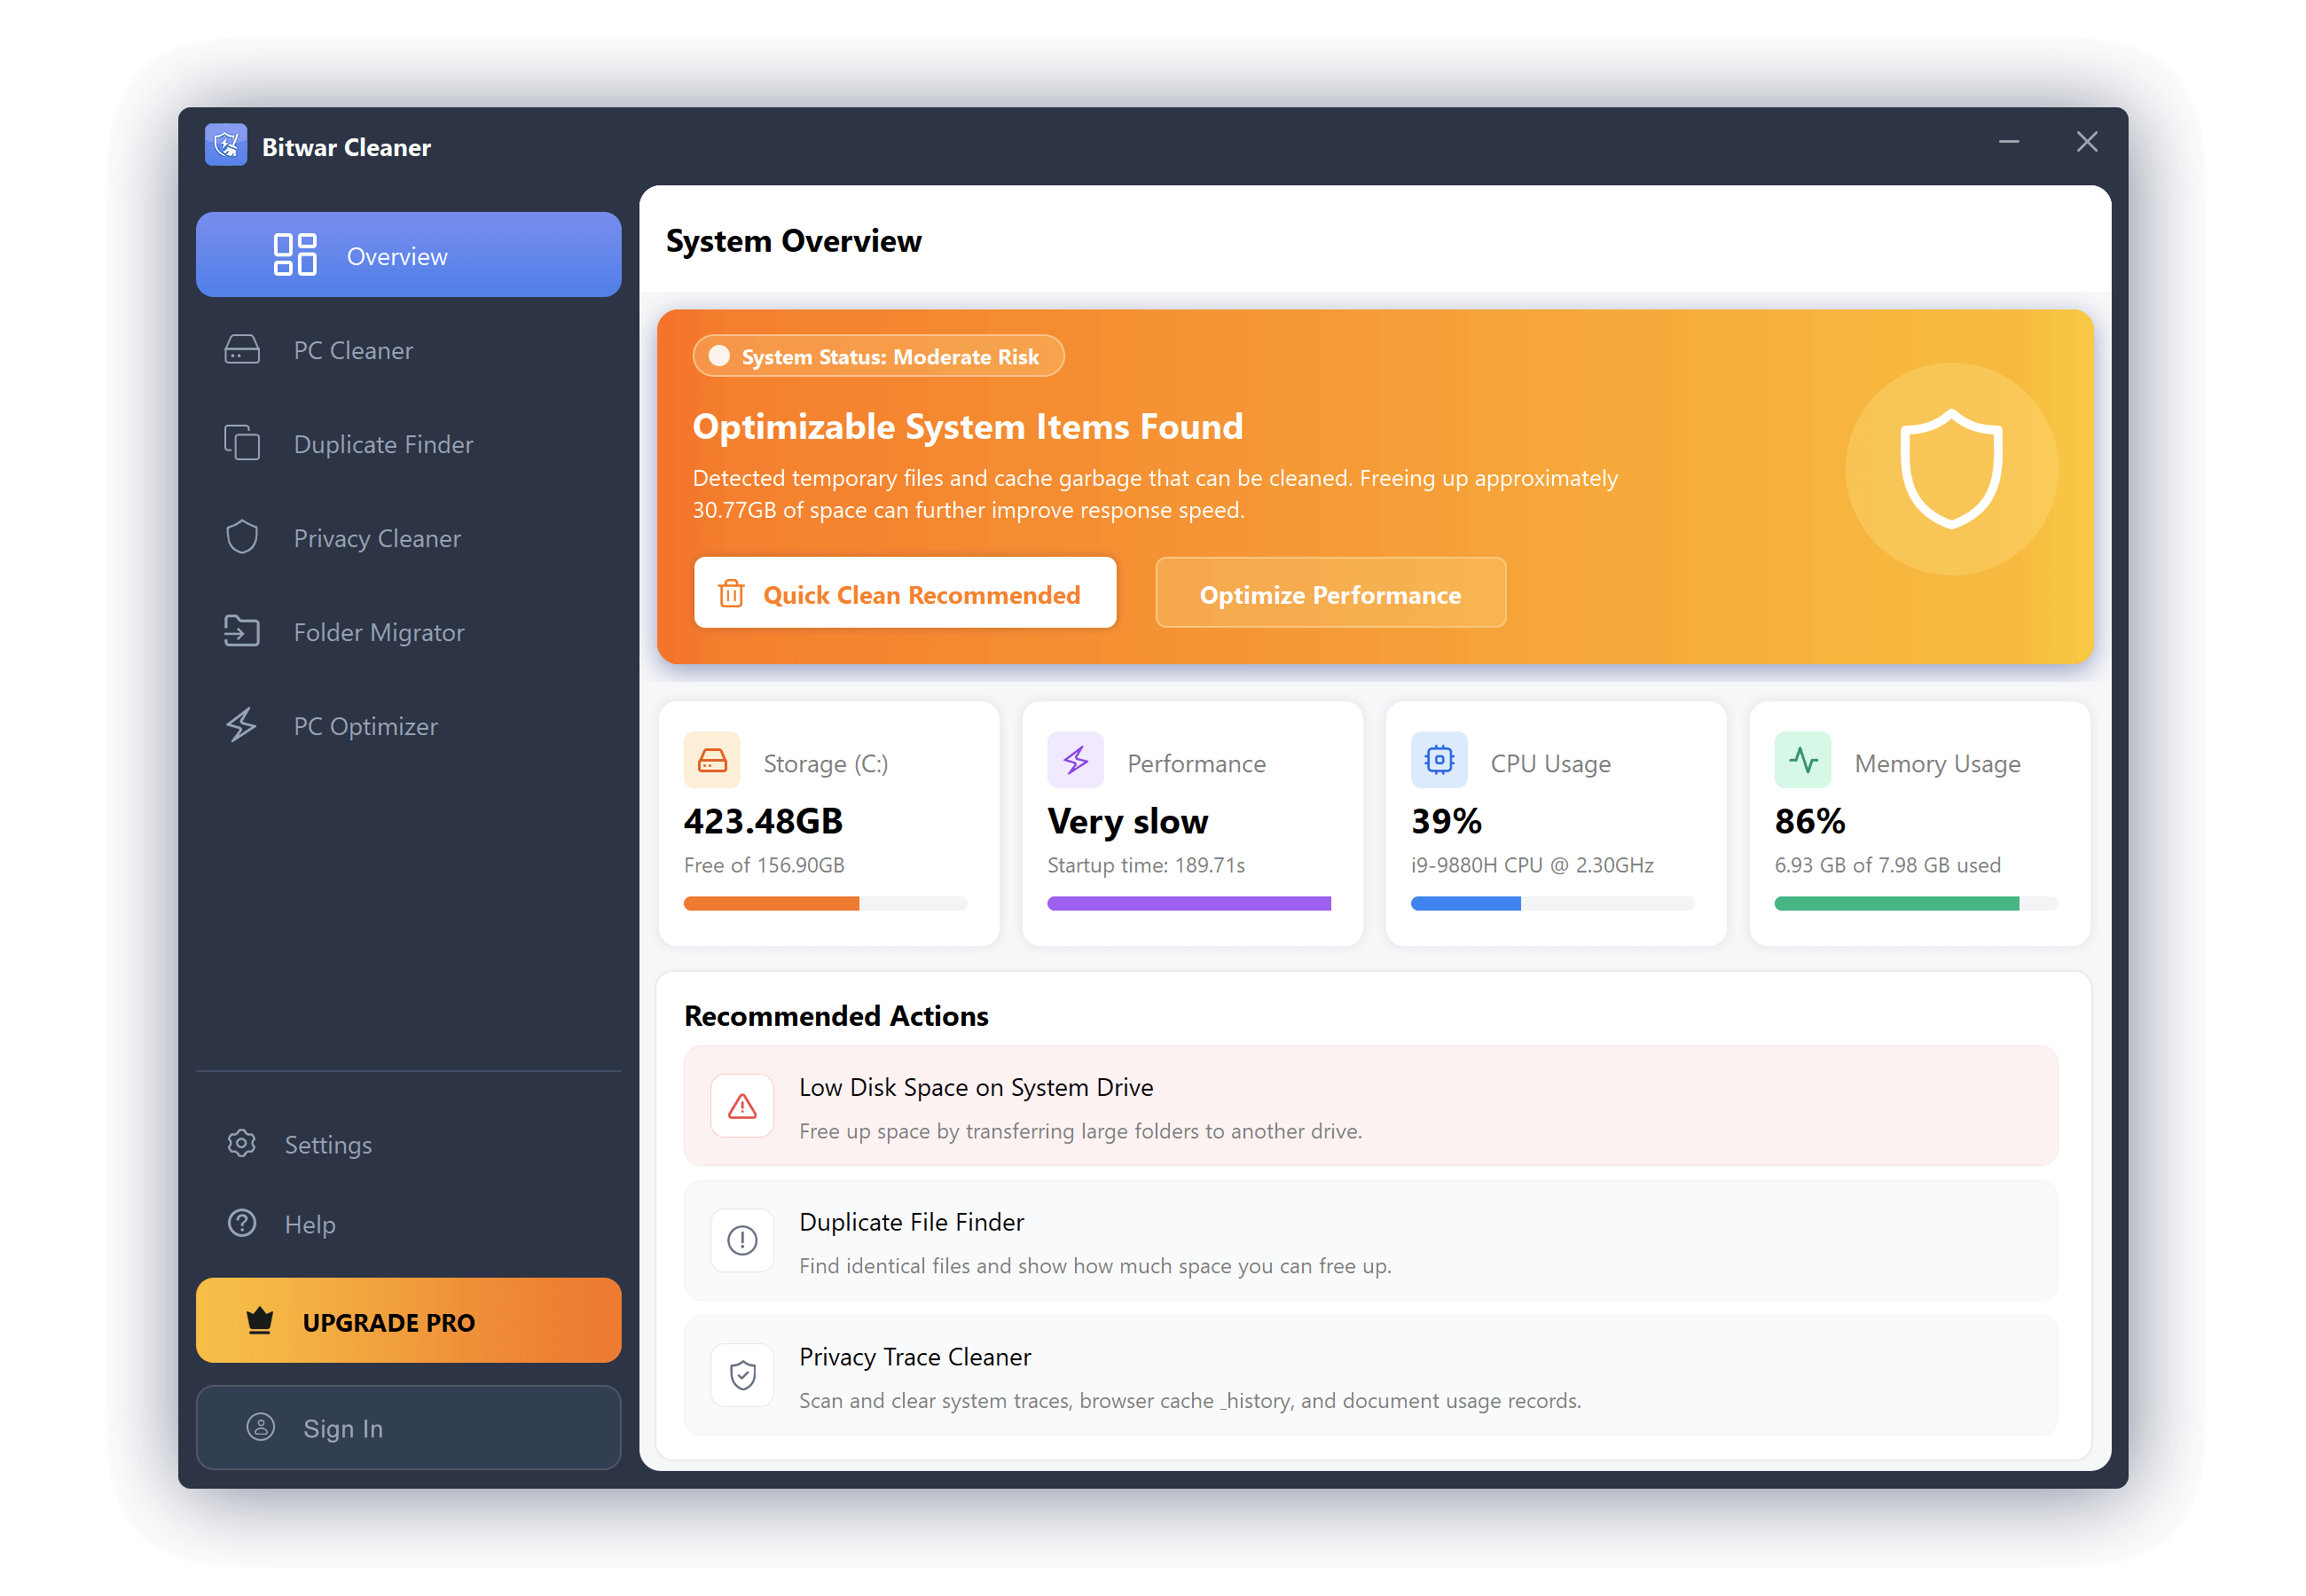Open the Privacy Cleaner page
This screenshot has height=1596, width=2306.
coord(409,537)
